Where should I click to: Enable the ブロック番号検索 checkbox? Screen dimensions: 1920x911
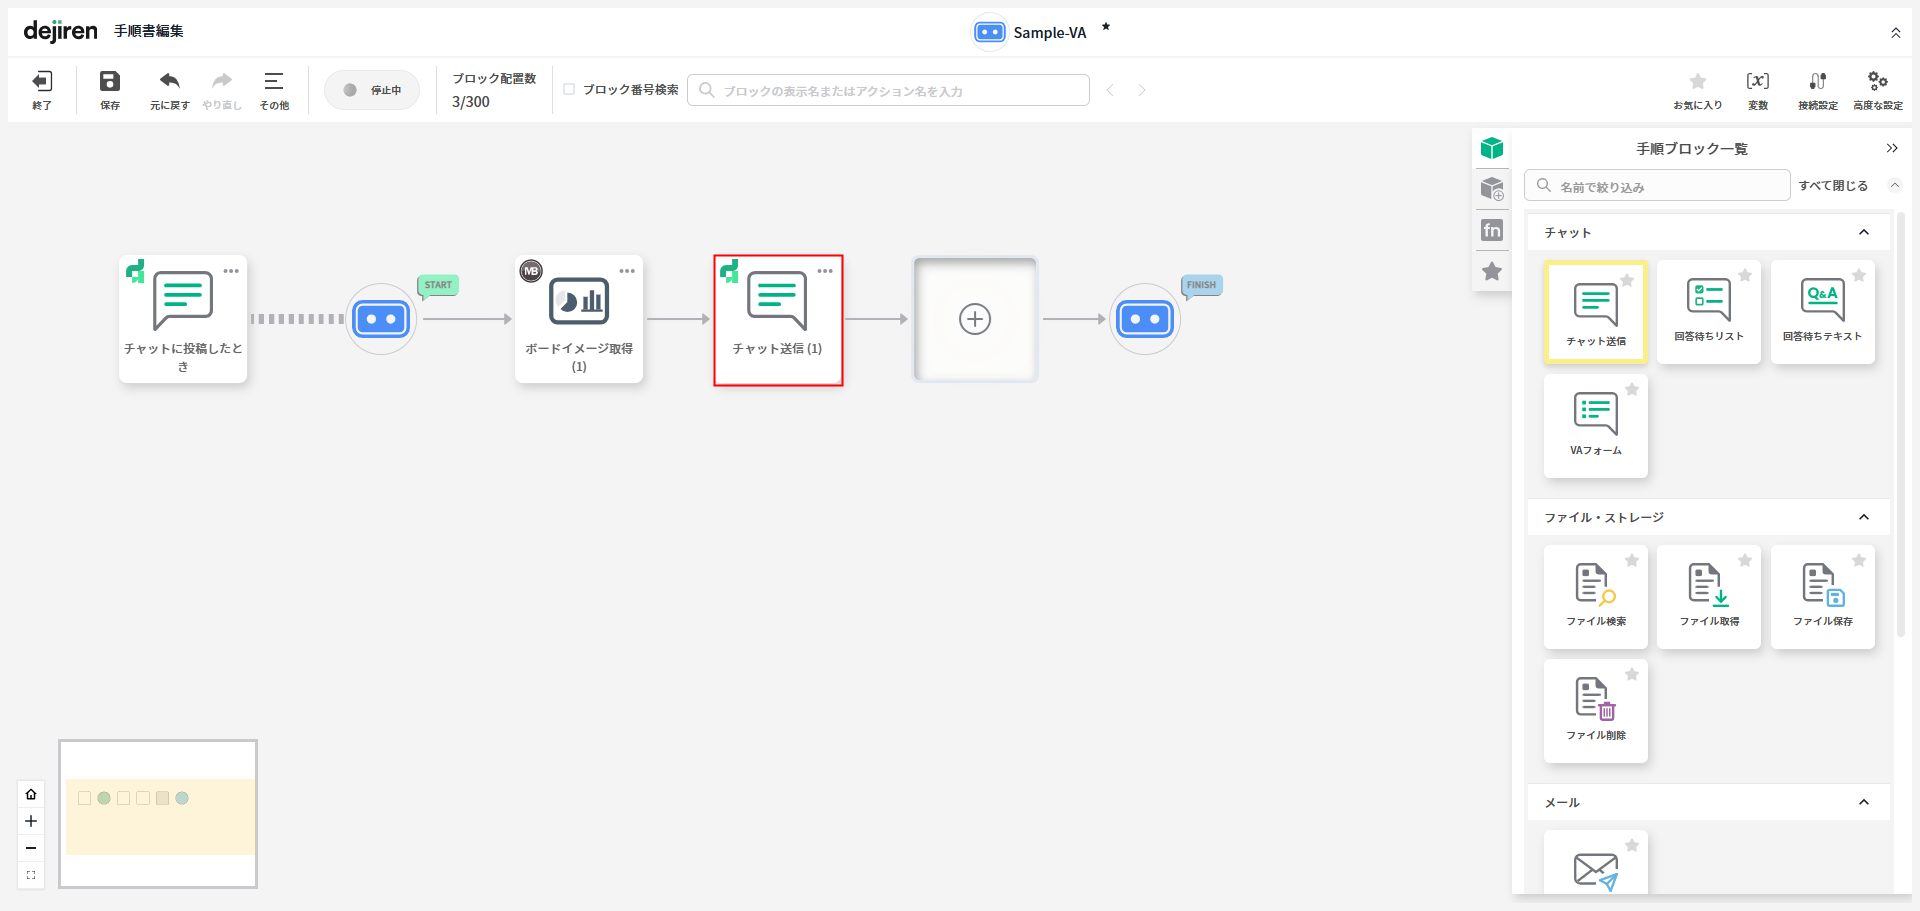click(569, 89)
